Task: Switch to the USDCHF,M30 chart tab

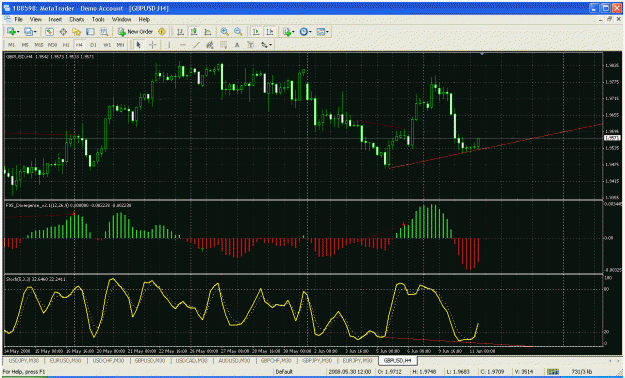Action: tap(108, 360)
